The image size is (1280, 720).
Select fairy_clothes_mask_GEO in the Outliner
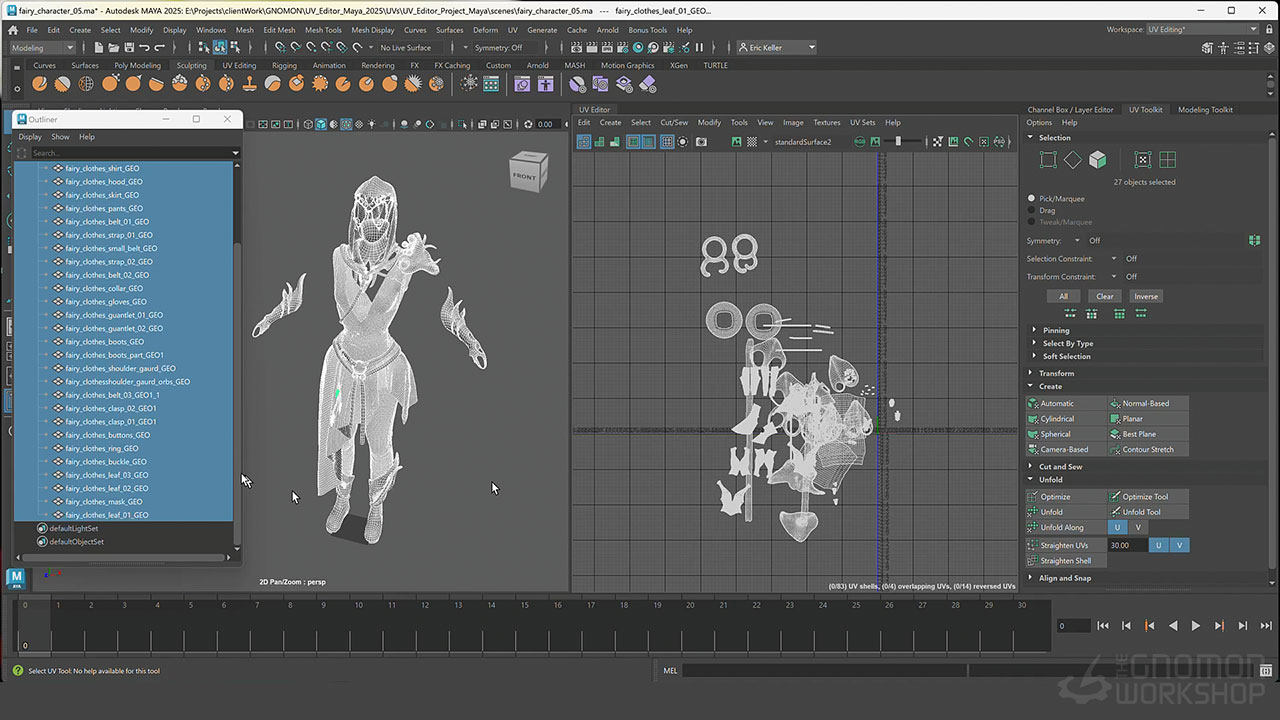104,502
